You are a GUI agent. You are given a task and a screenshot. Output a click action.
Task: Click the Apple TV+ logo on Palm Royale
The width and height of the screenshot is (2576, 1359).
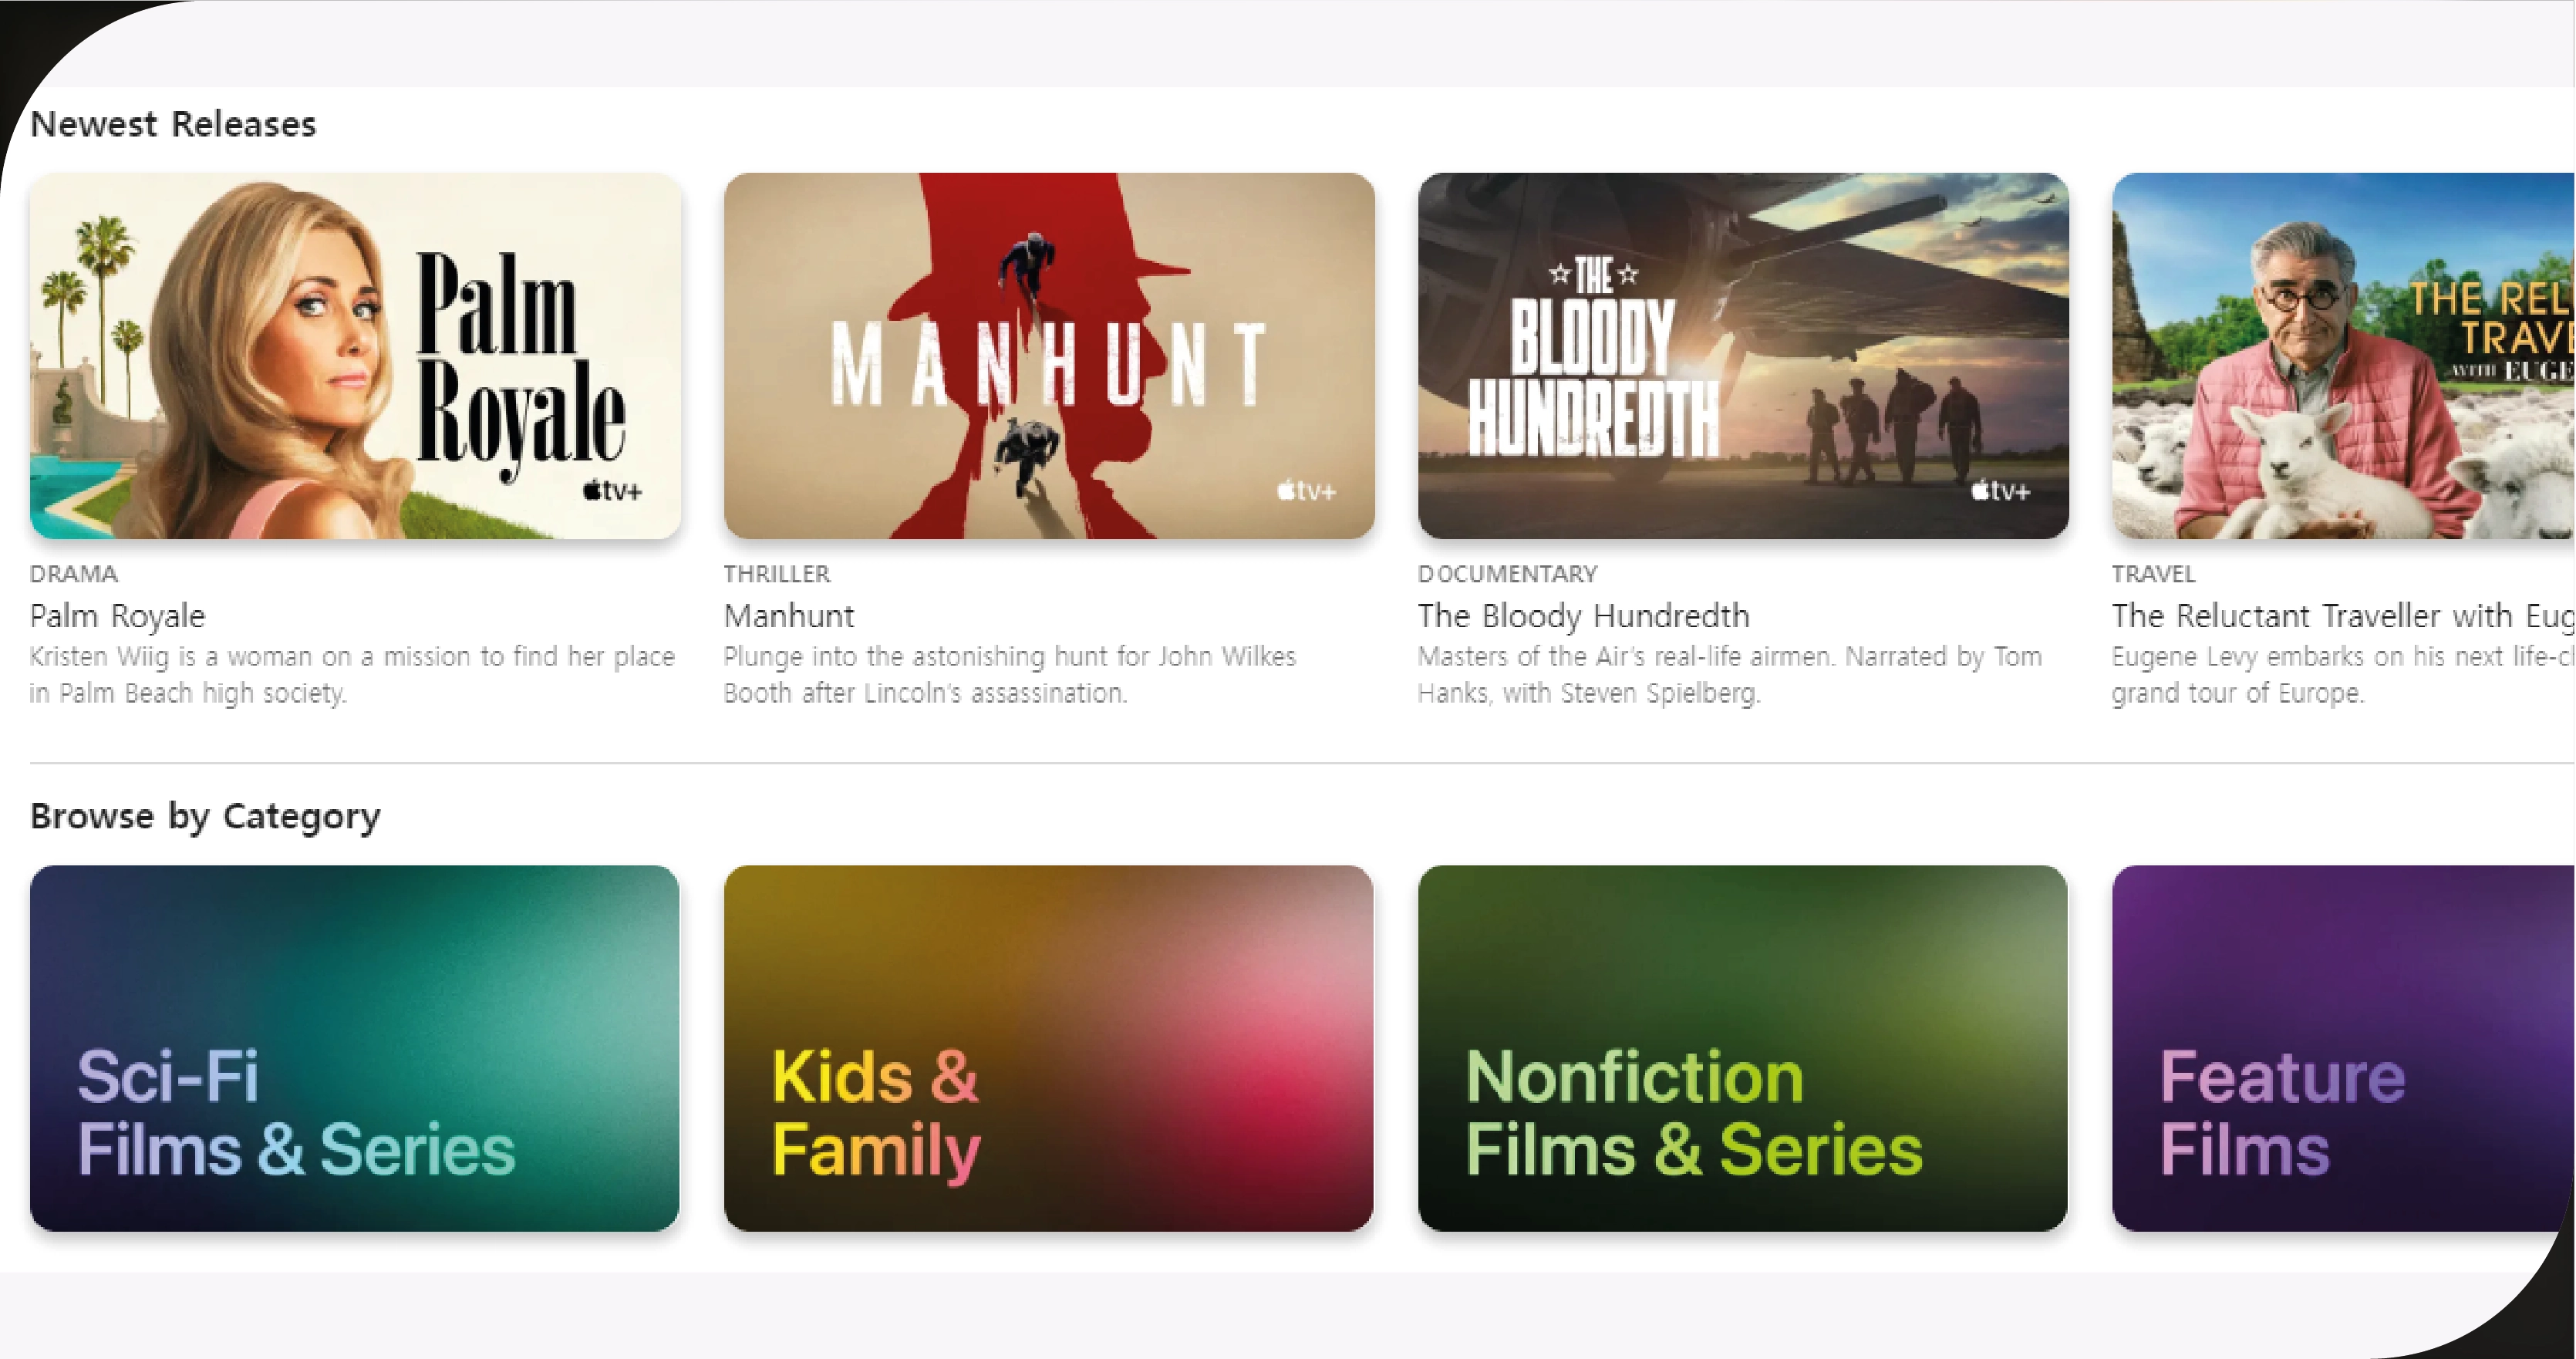(612, 491)
